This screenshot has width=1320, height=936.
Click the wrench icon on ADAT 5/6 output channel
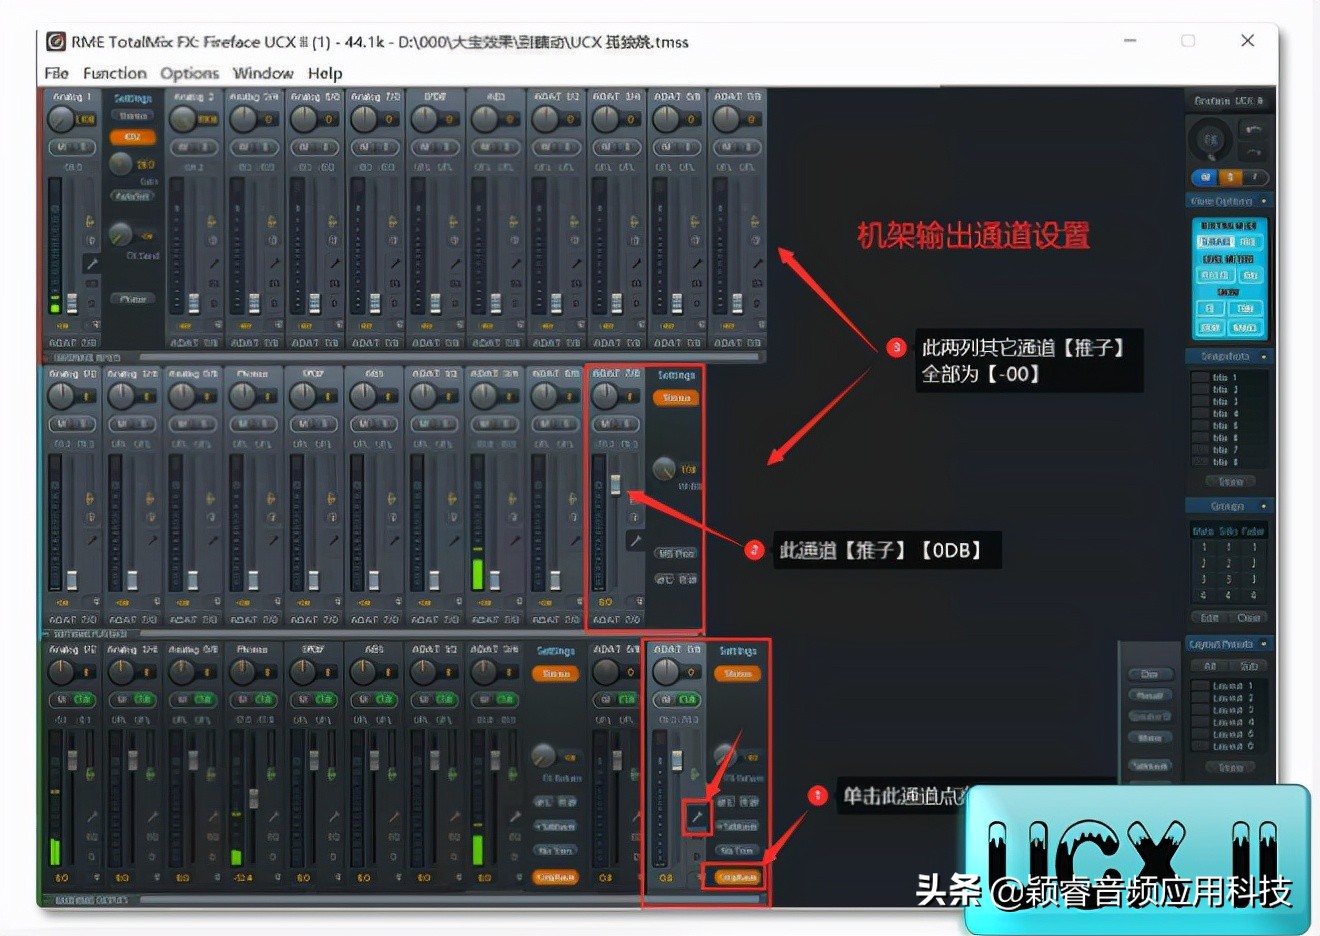point(699,818)
